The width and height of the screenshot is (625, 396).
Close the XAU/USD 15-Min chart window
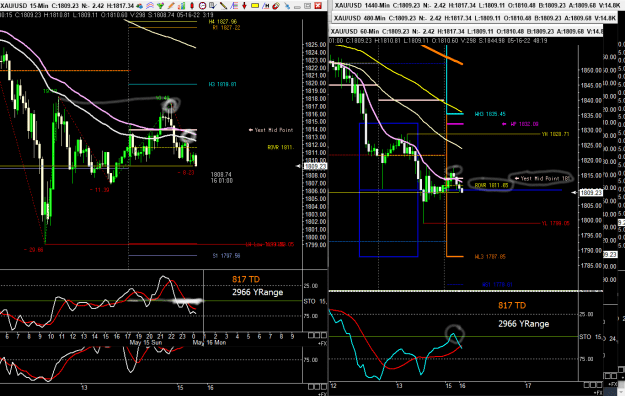pyautogui.click(x=318, y=6)
